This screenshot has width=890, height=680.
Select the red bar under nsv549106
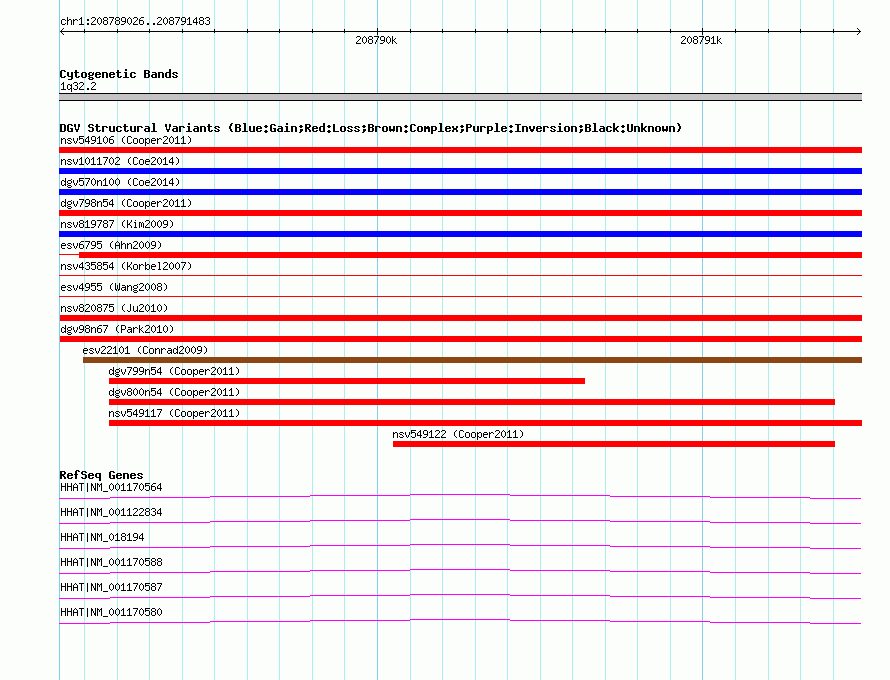click(x=460, y=150)
